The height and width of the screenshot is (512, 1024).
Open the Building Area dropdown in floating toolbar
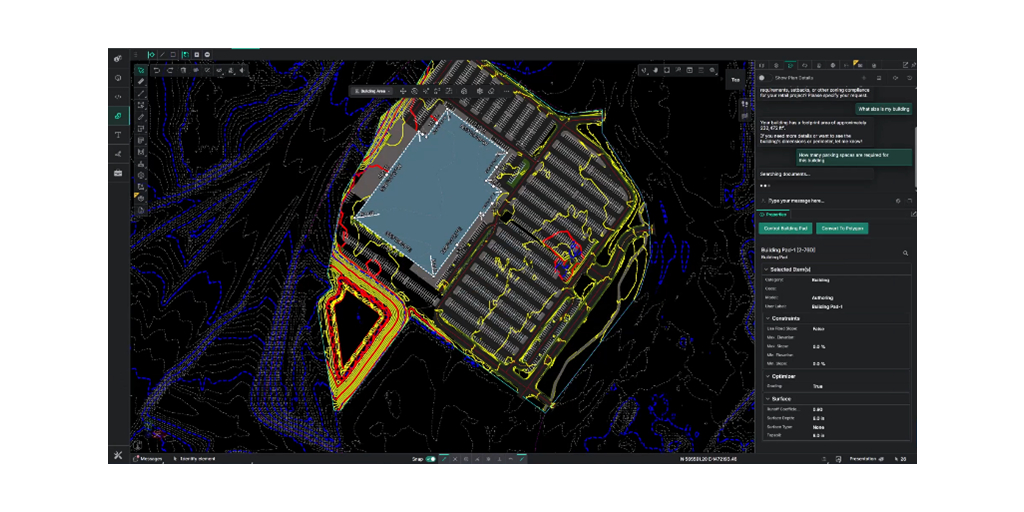(x=373, y=91)
